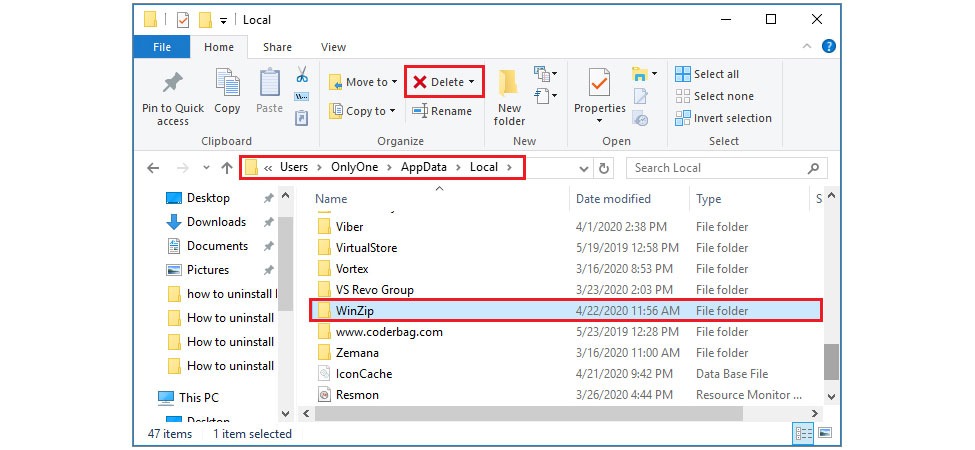
Task: Go Up one folder level
Action: [227, 168]
